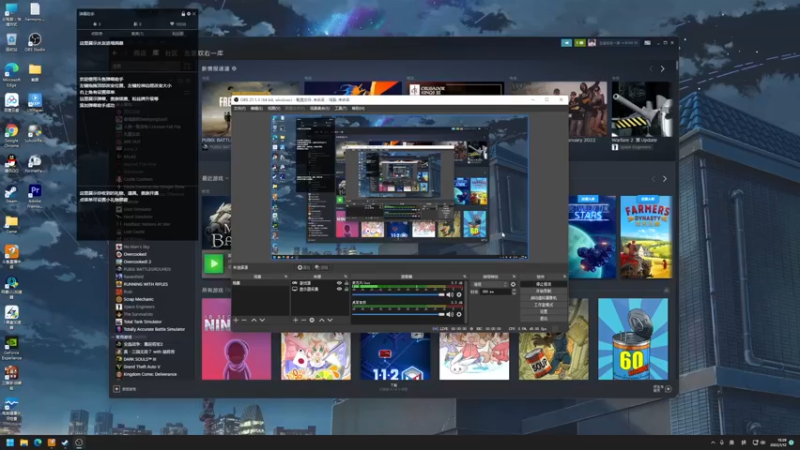Open Google Chrome desktop shortcut
This screenshot has height=450, width=800.
pyautogui.click(x=12, y=135)
